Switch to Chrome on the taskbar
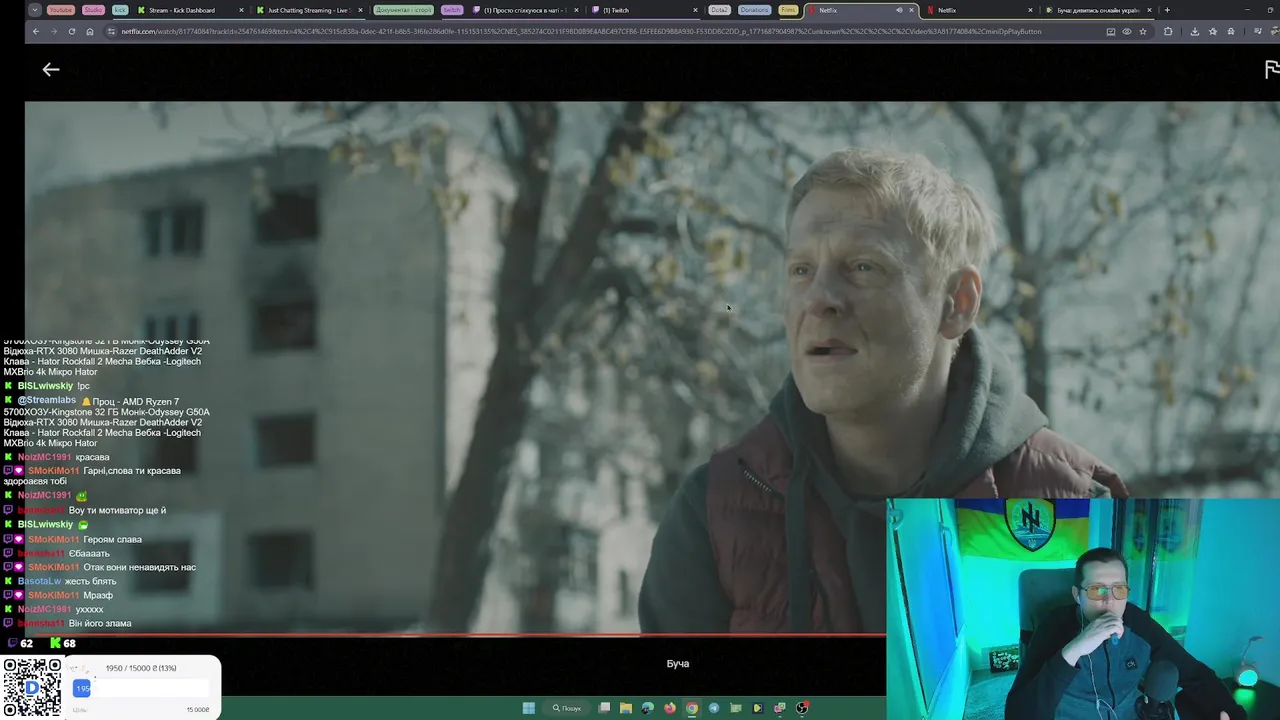Image resolution: width=1280 pixels, height=720 pixels. (692, 708)
